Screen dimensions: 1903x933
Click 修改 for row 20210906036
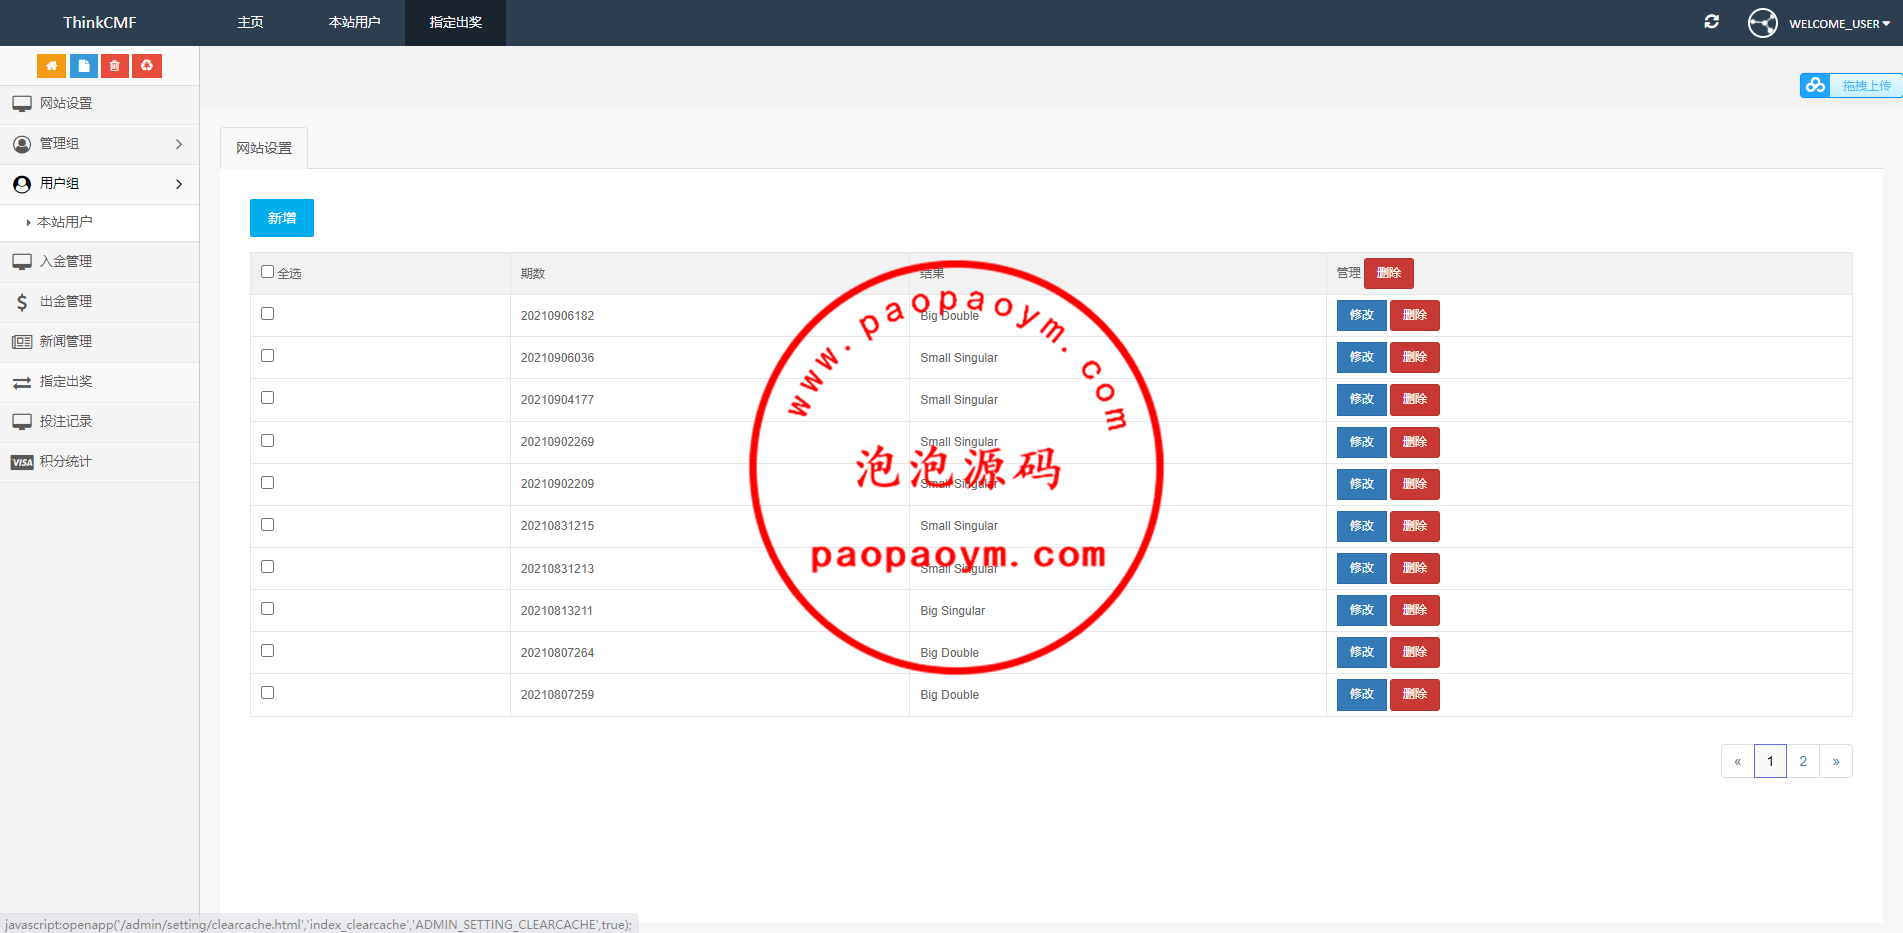(x=1362, y=357)
